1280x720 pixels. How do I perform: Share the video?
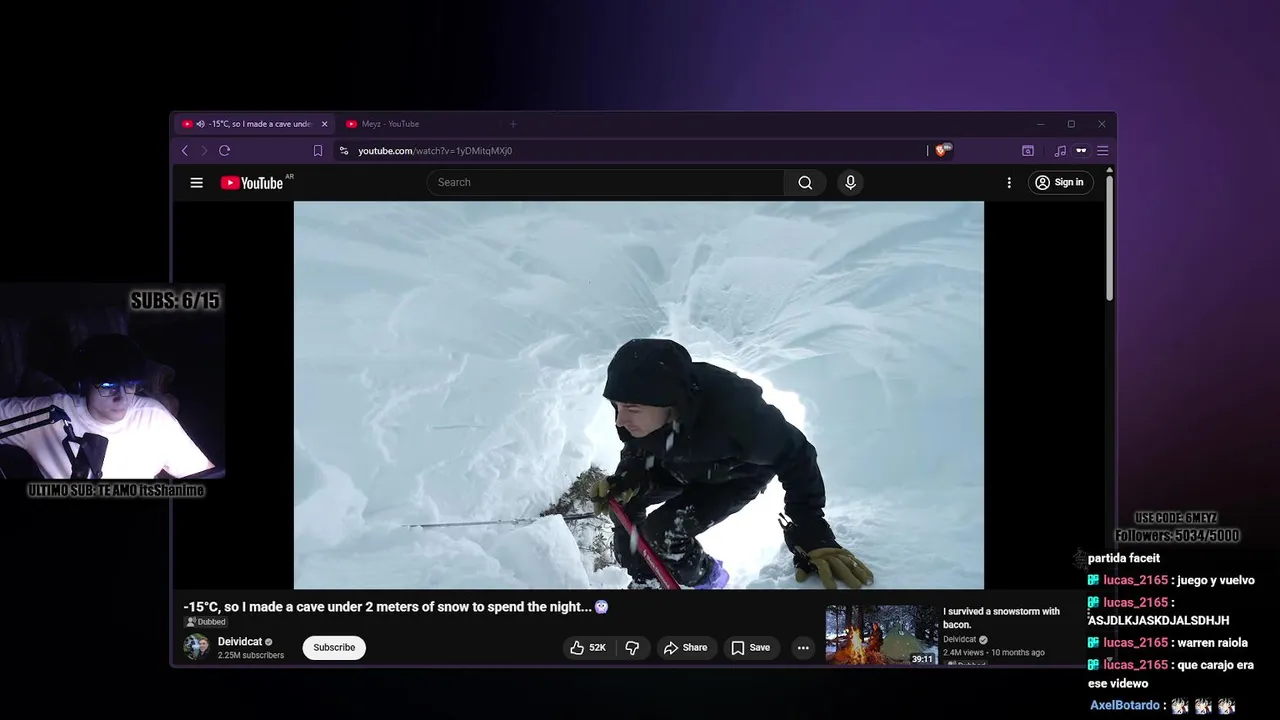click(686, 648)
